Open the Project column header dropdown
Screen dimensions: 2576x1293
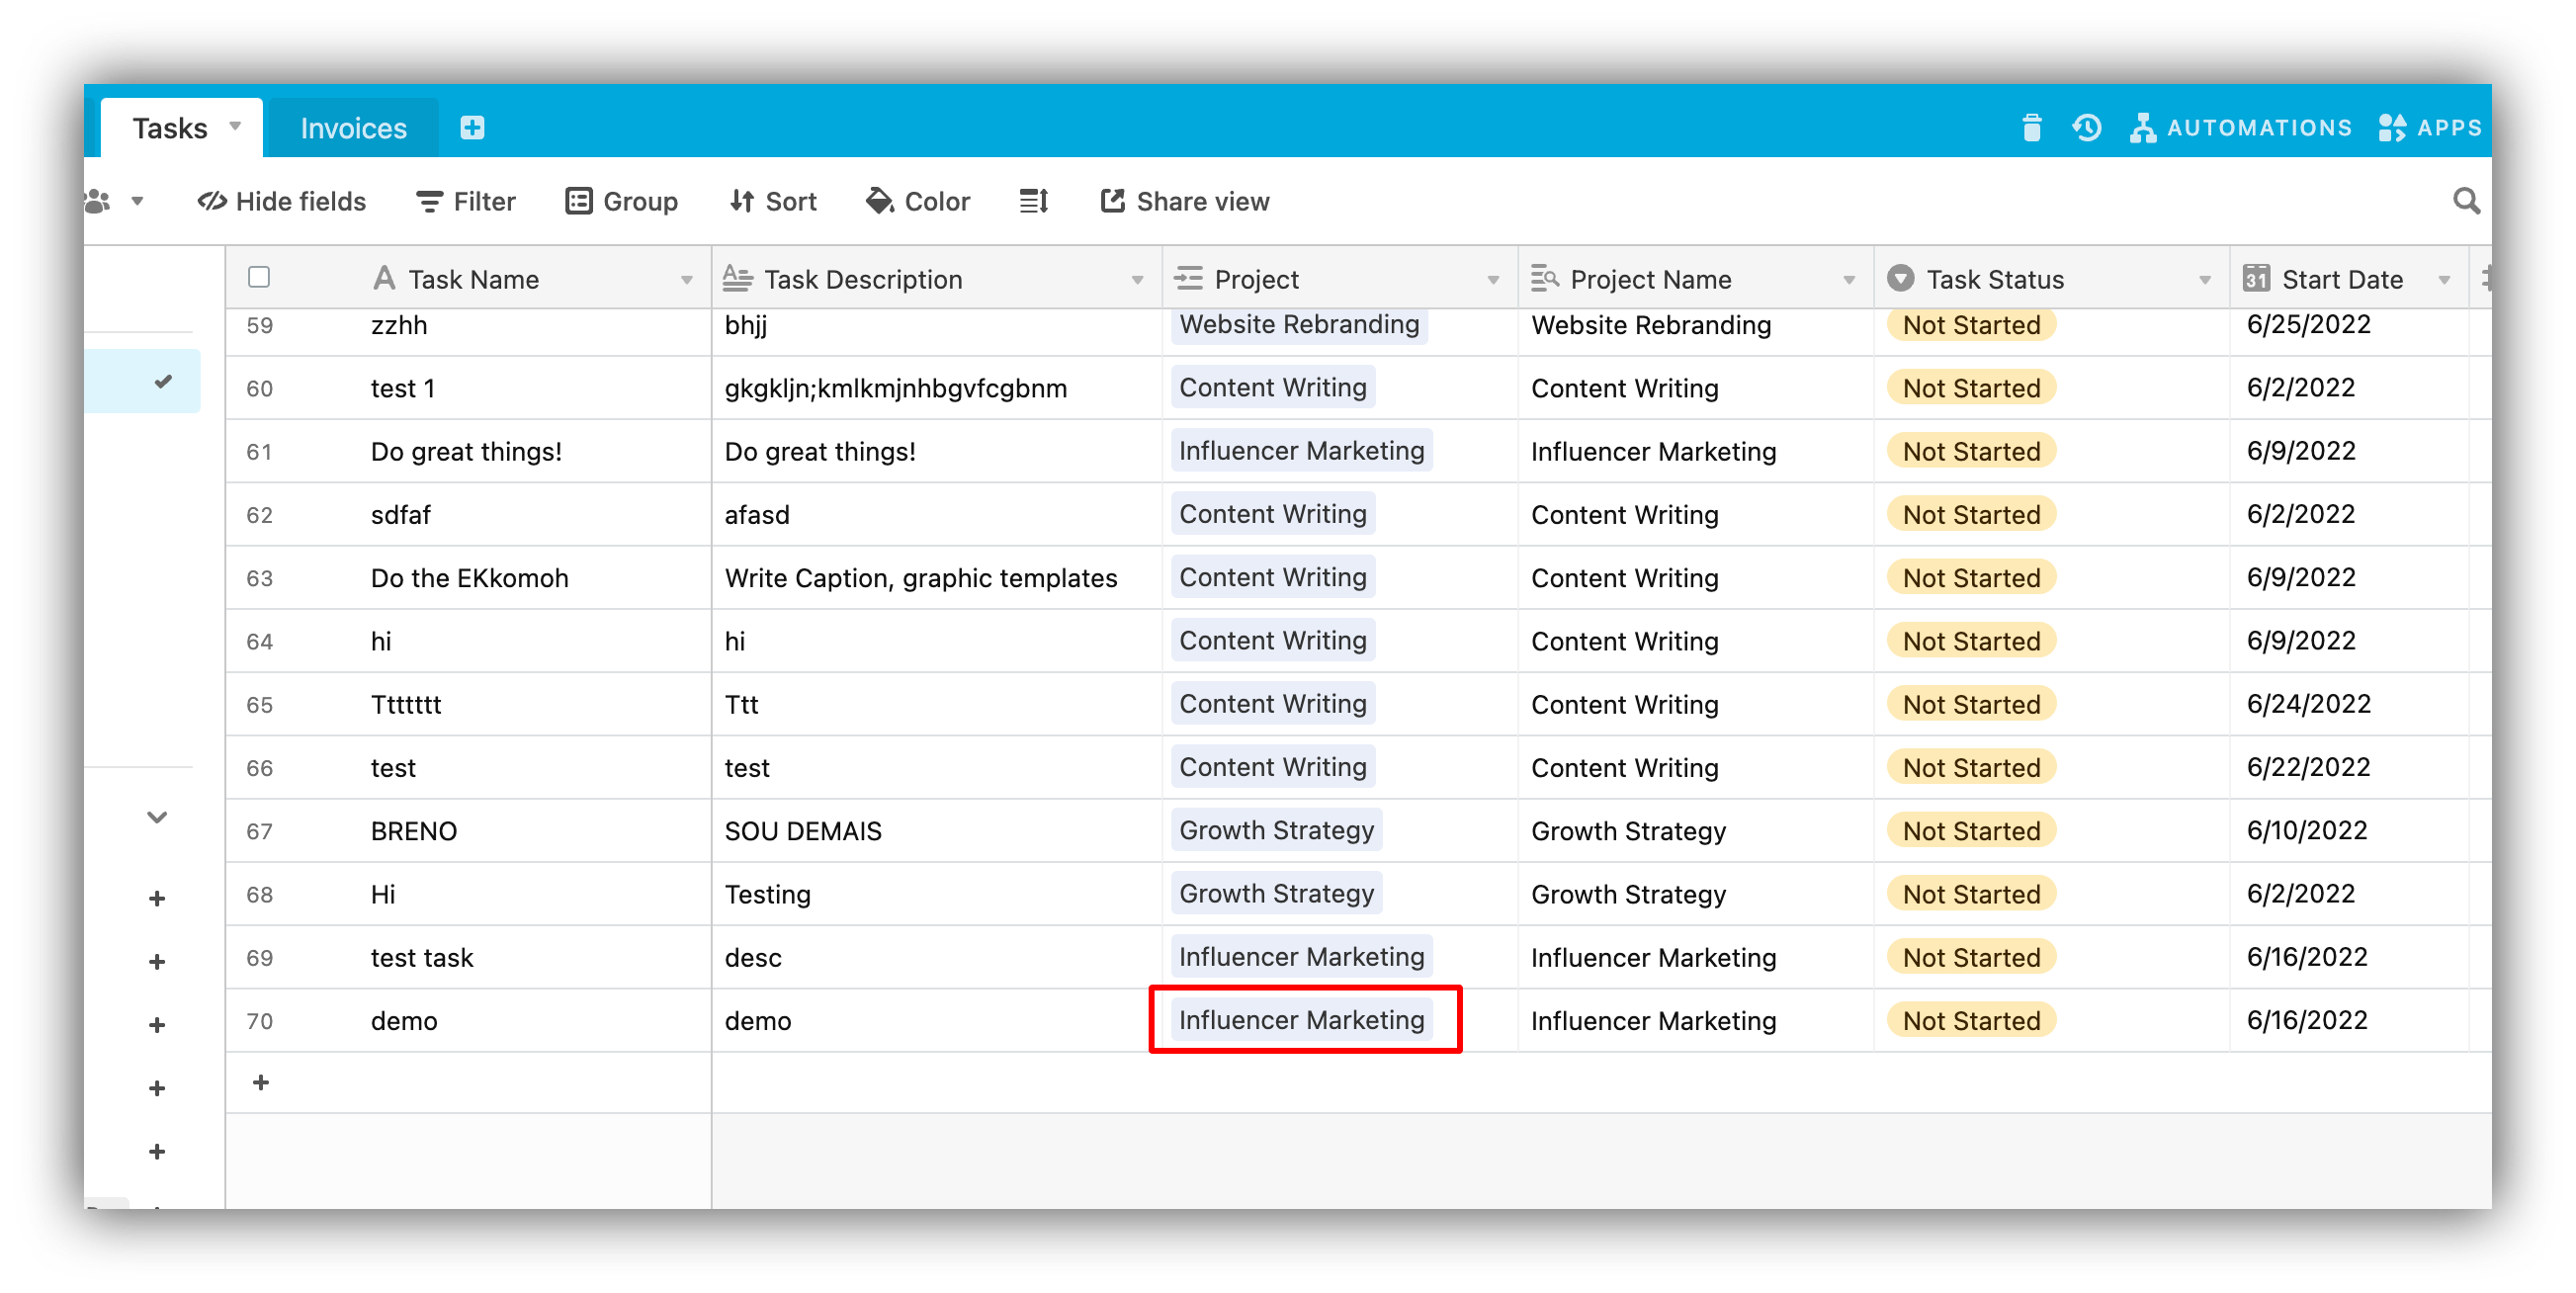(x=1492, y=280)
